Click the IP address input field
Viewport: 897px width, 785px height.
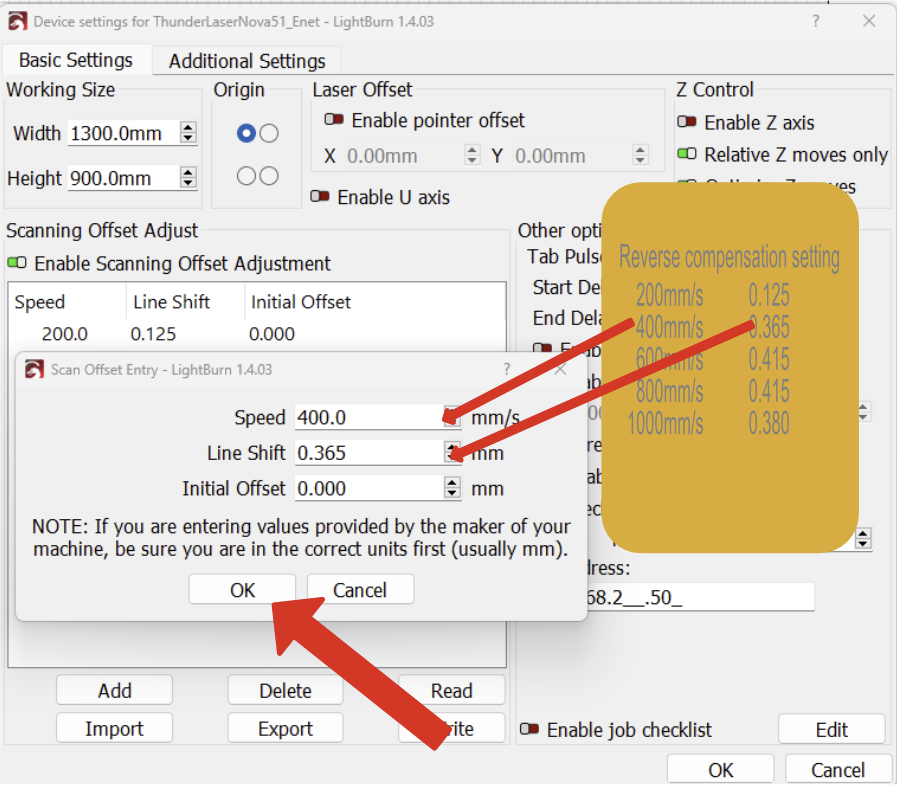click(700, 597)
